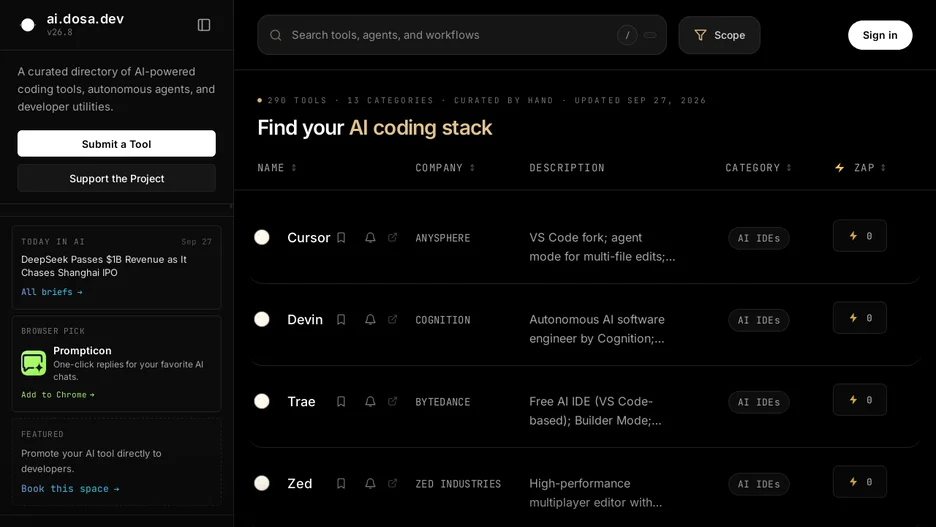
Task: Open the Zed tool name
Action: pos(300,483)
